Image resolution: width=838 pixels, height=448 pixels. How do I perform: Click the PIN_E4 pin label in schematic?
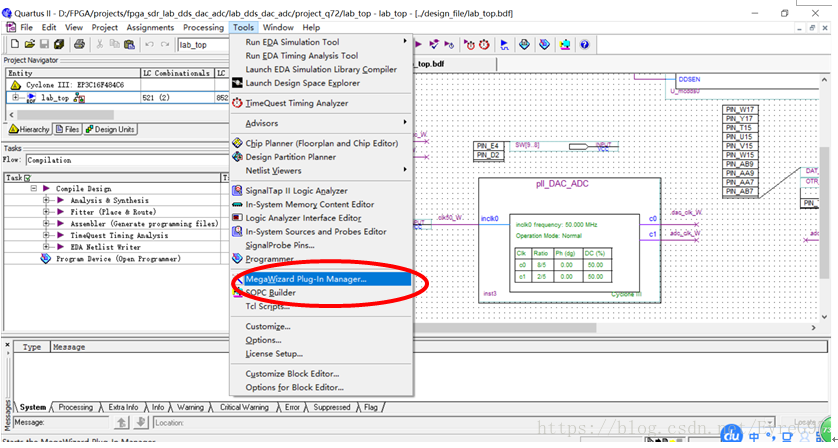488,146
